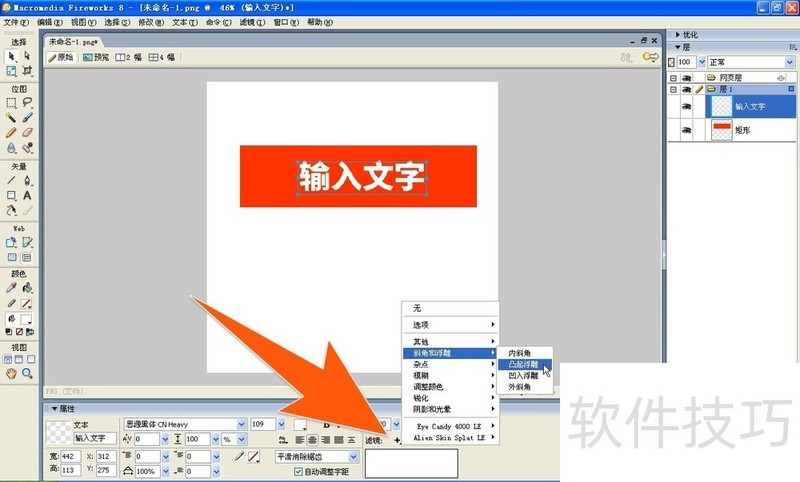Image resolution: width=800 pixels, height=482 pixels.
Task: Select the Slice tool
Action: pos(27,242)
